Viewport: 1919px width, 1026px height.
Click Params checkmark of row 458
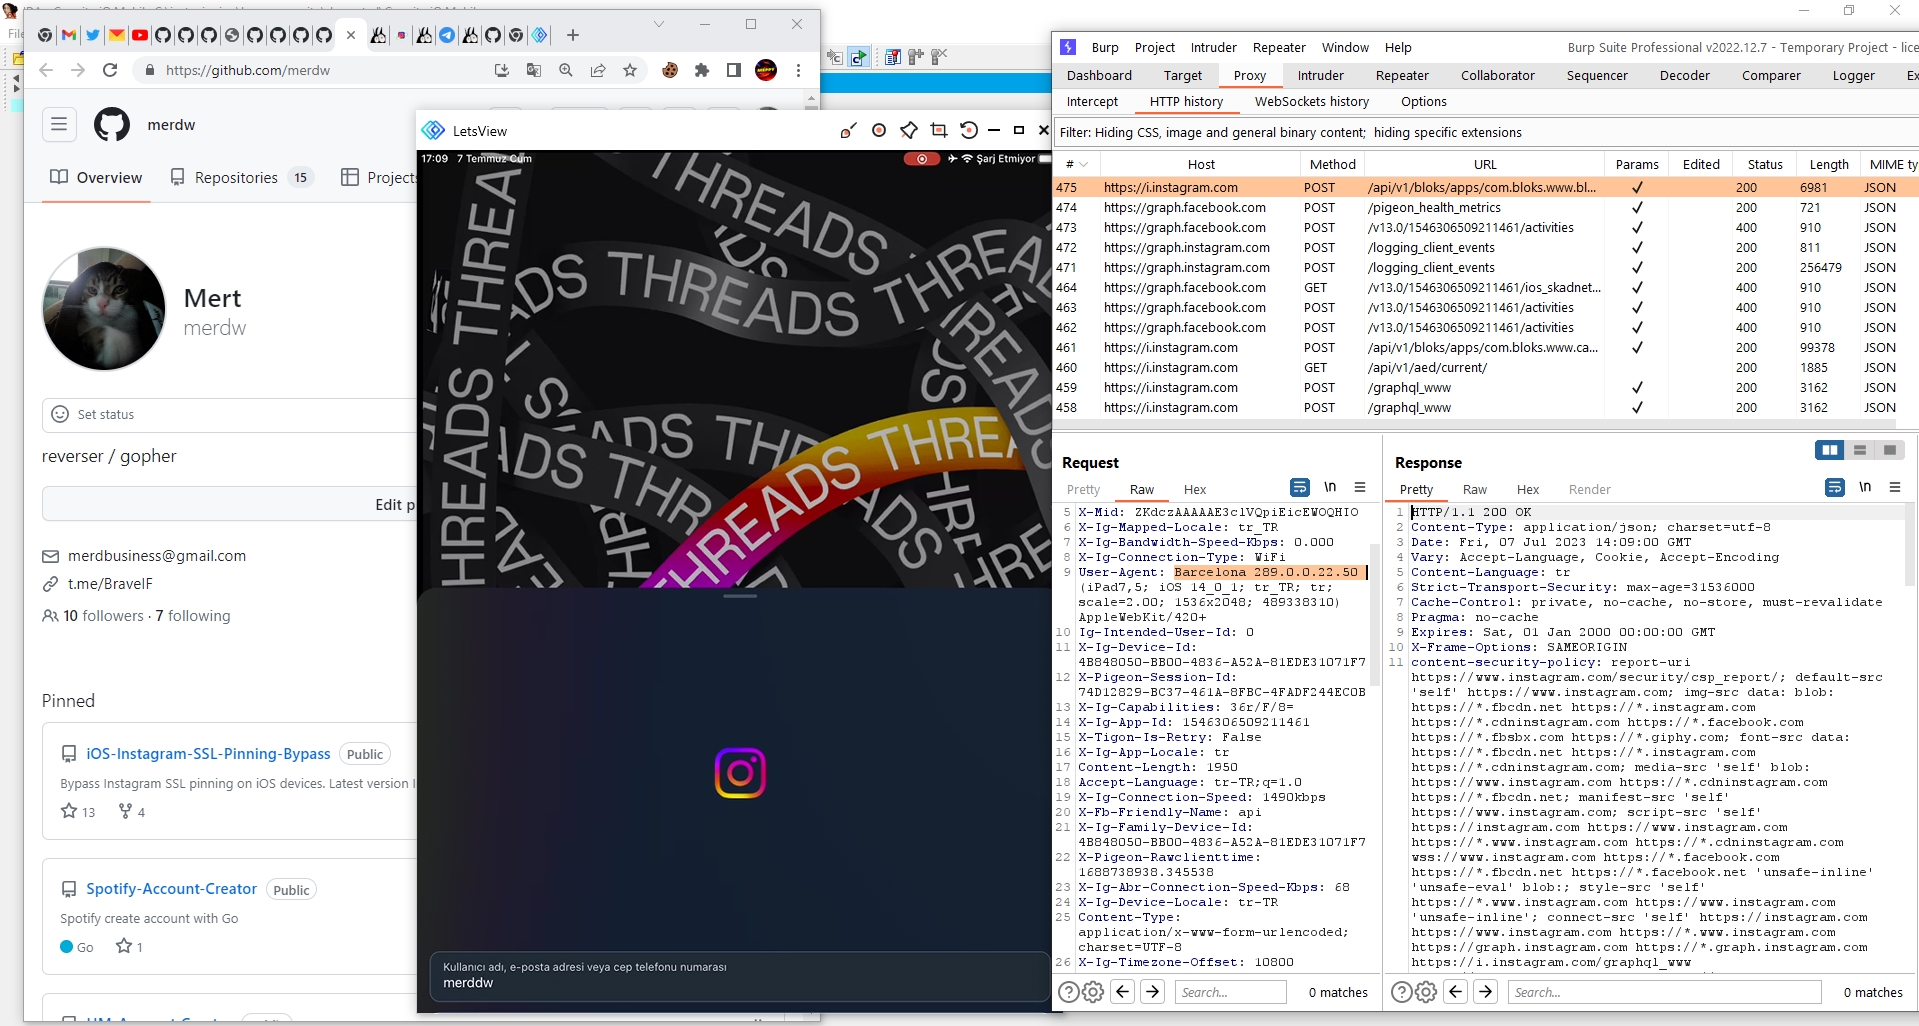point(1637,407)
